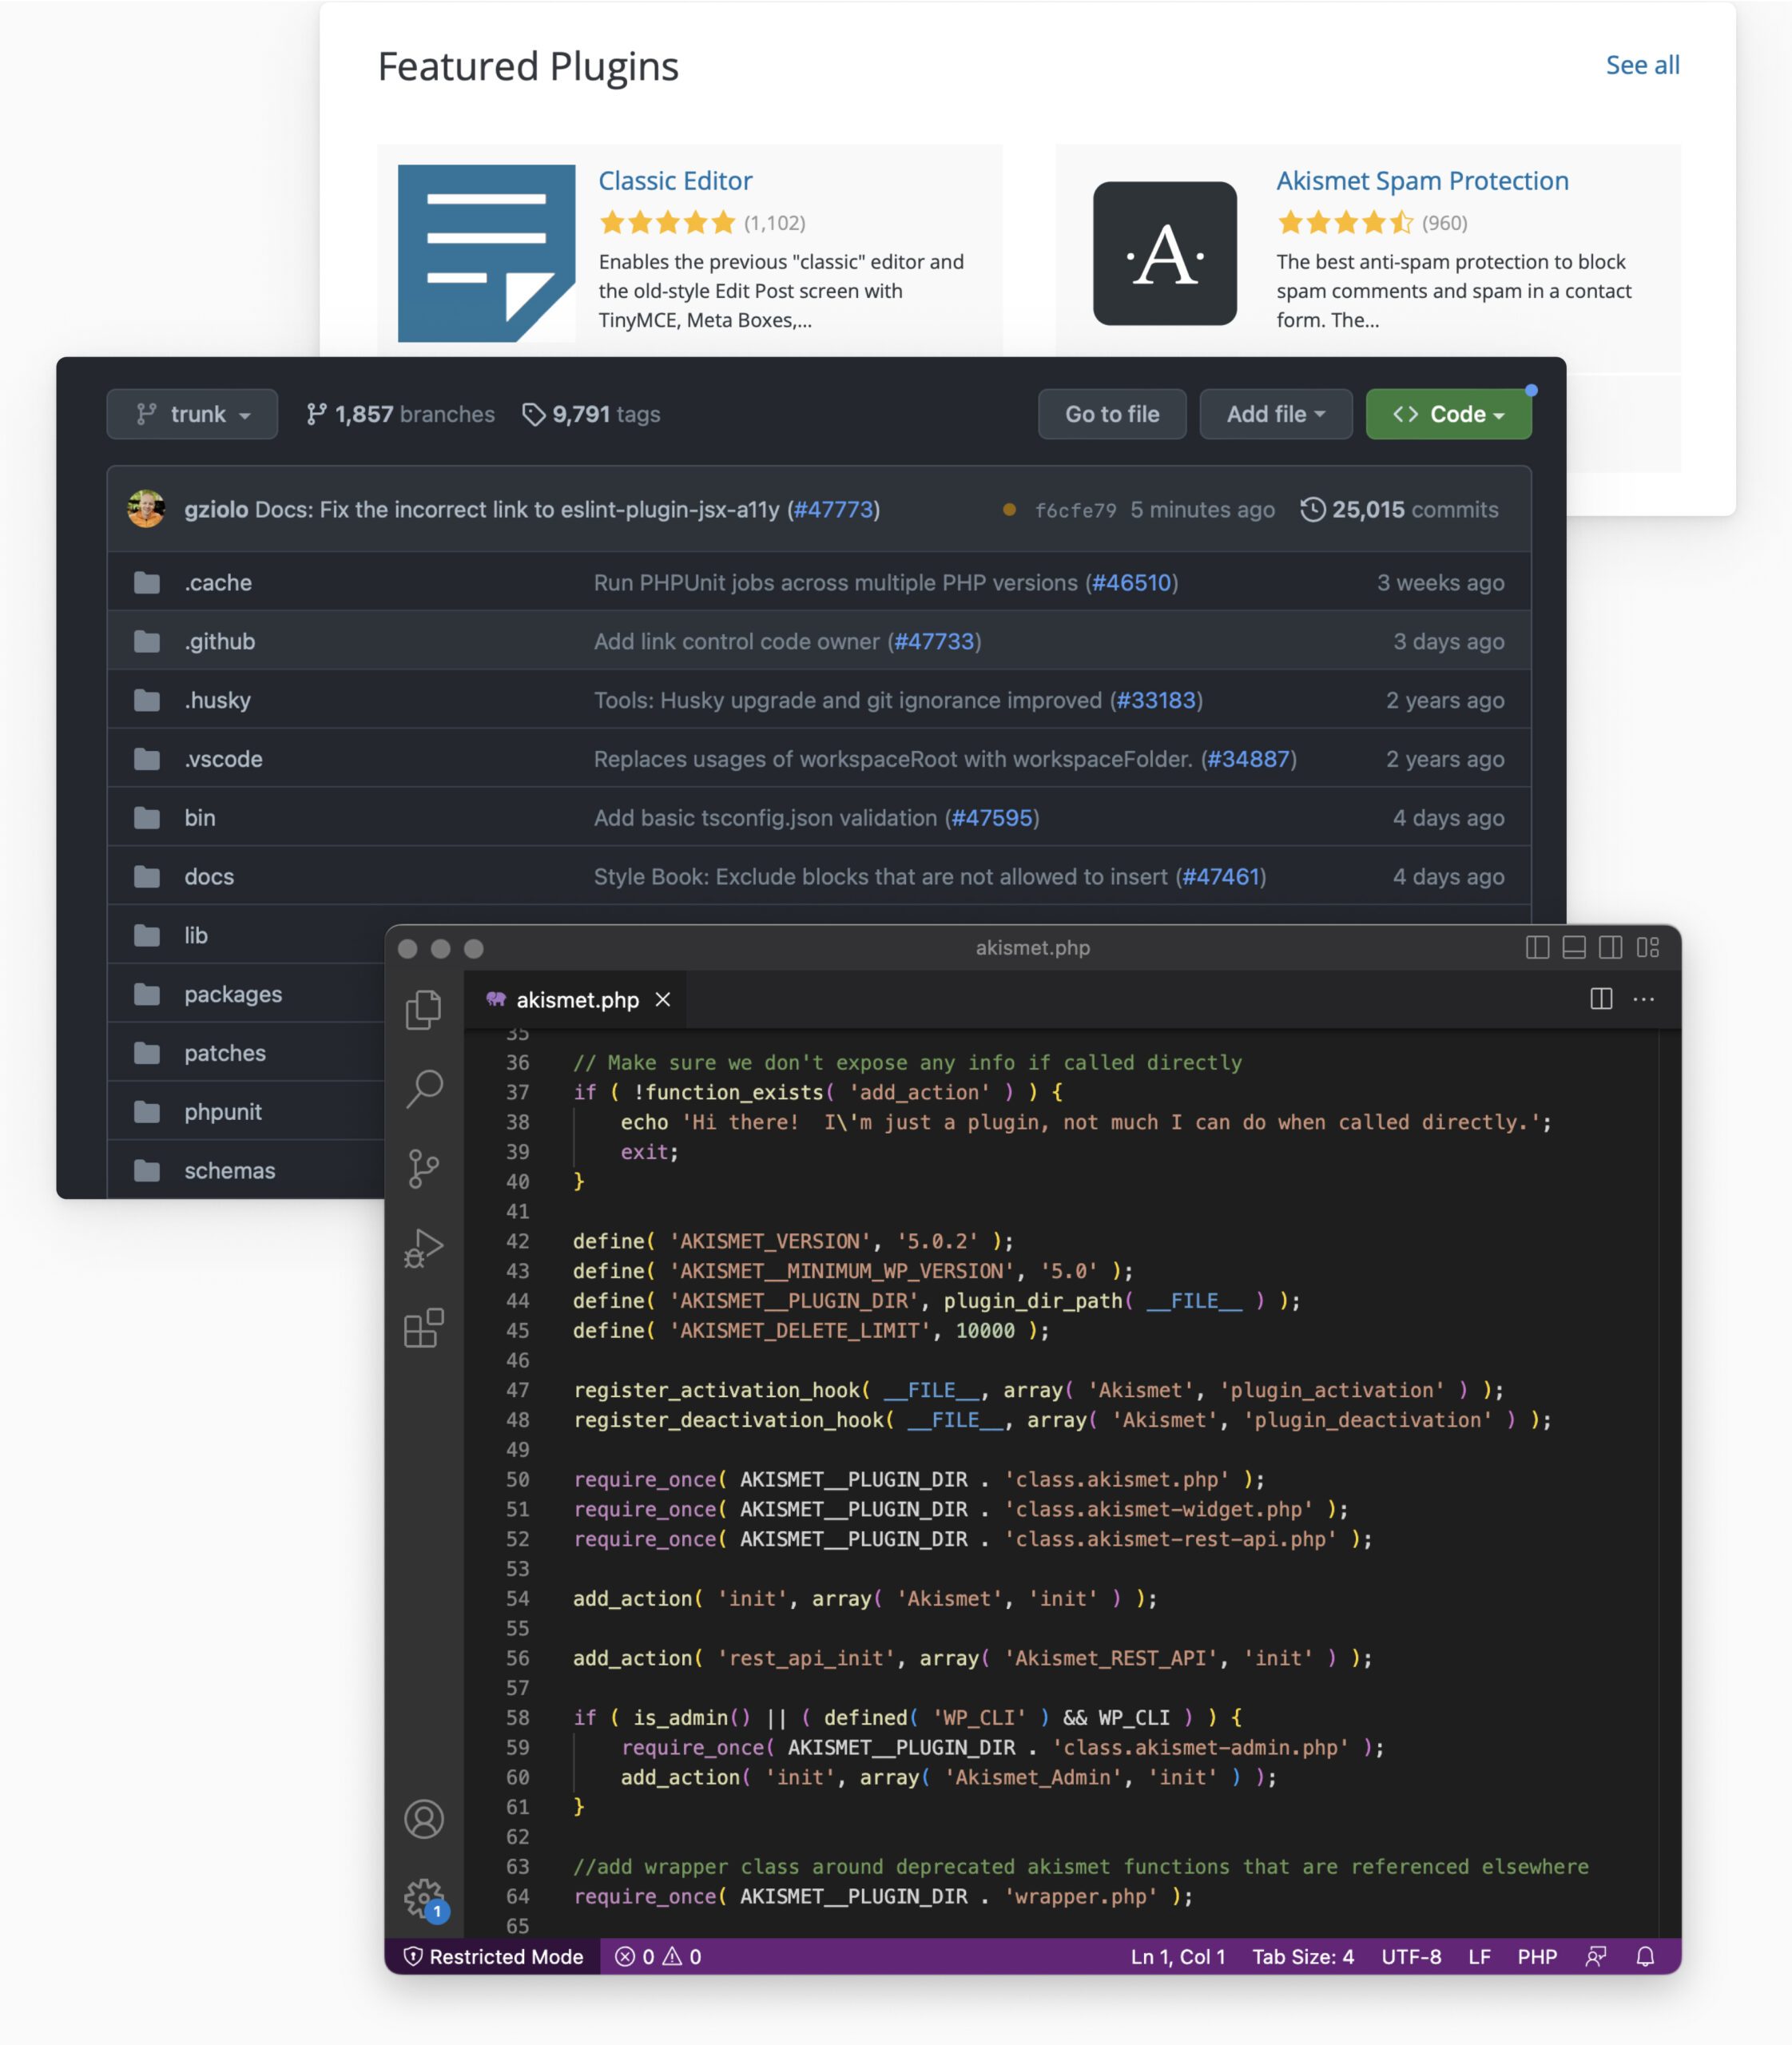The image size is (1792, 2045).
Task: View 9,791 tags on GitHub
Action: click(591, 414)
